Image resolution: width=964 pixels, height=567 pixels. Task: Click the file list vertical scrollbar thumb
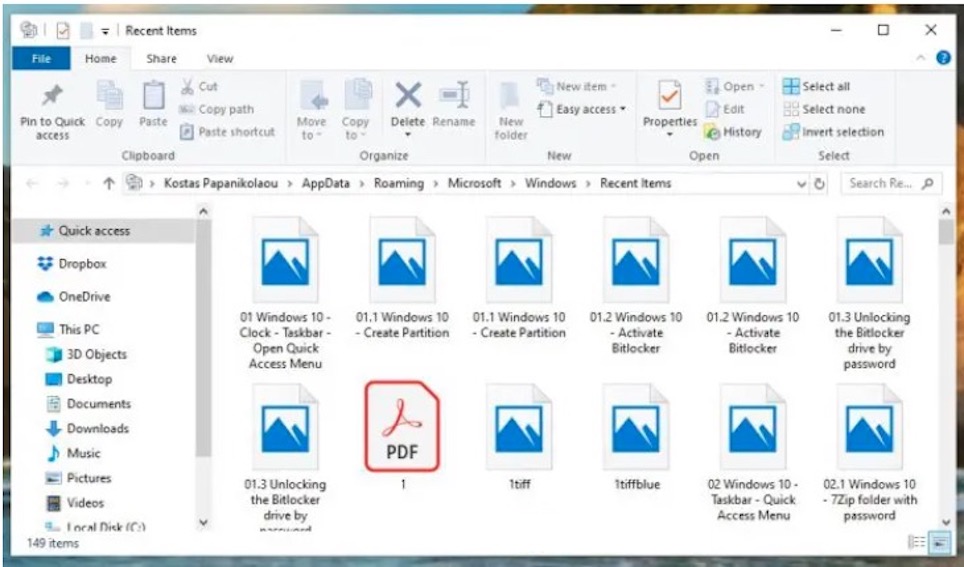946,232
